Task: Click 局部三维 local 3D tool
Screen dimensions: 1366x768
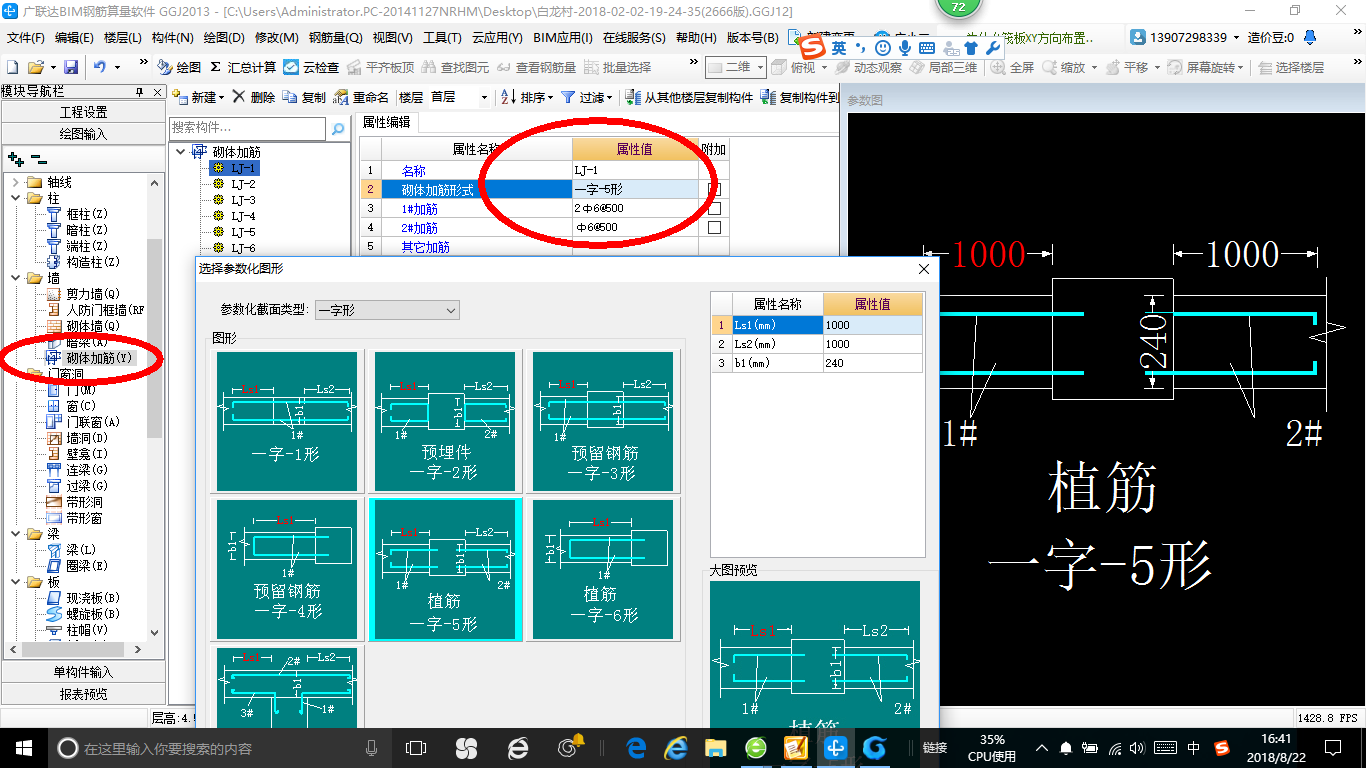Action: 943,67
